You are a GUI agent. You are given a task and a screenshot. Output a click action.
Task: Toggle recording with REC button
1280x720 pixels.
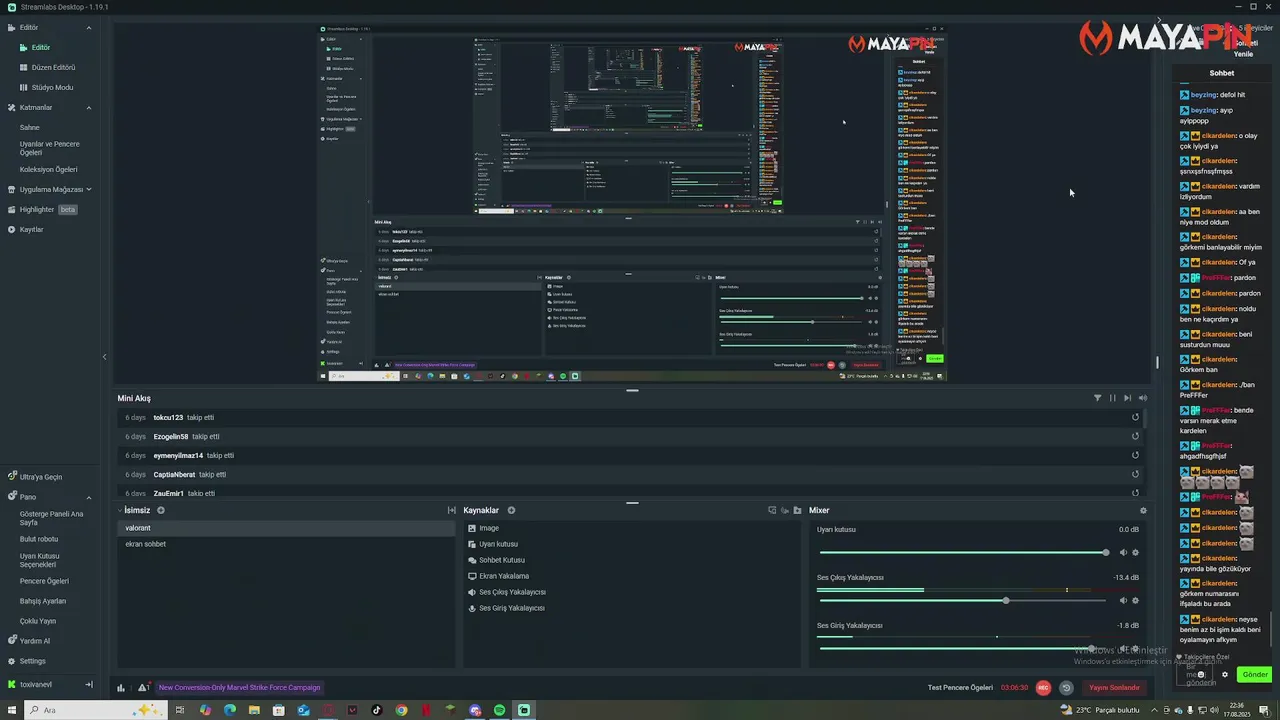[1043, 687]
